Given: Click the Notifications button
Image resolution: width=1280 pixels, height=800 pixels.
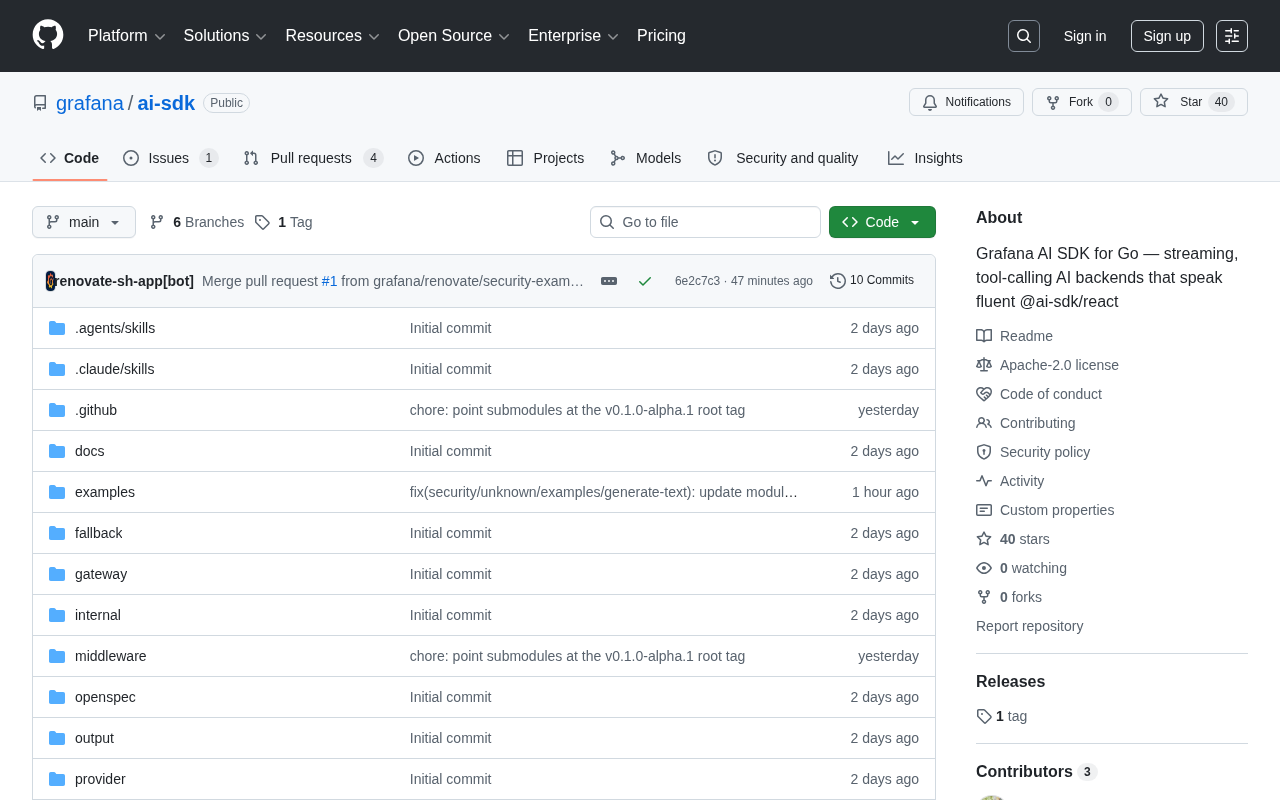Looking at the screenshot, I should (x=966, y=102).
